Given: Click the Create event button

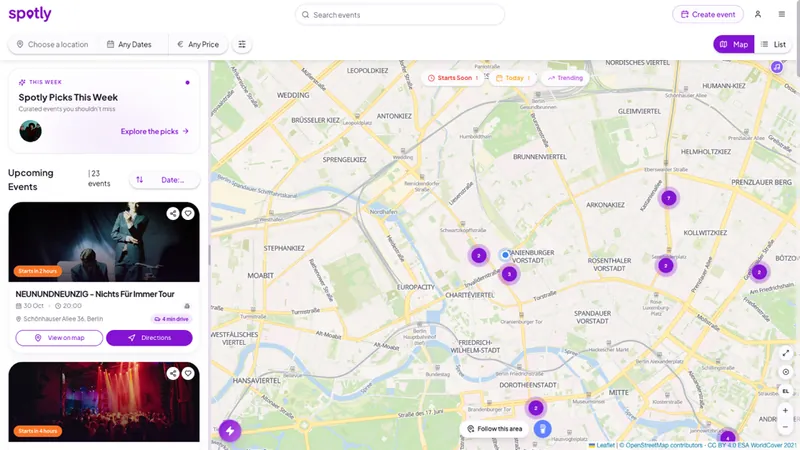Looking at the screenshot, I should [708, 14].
